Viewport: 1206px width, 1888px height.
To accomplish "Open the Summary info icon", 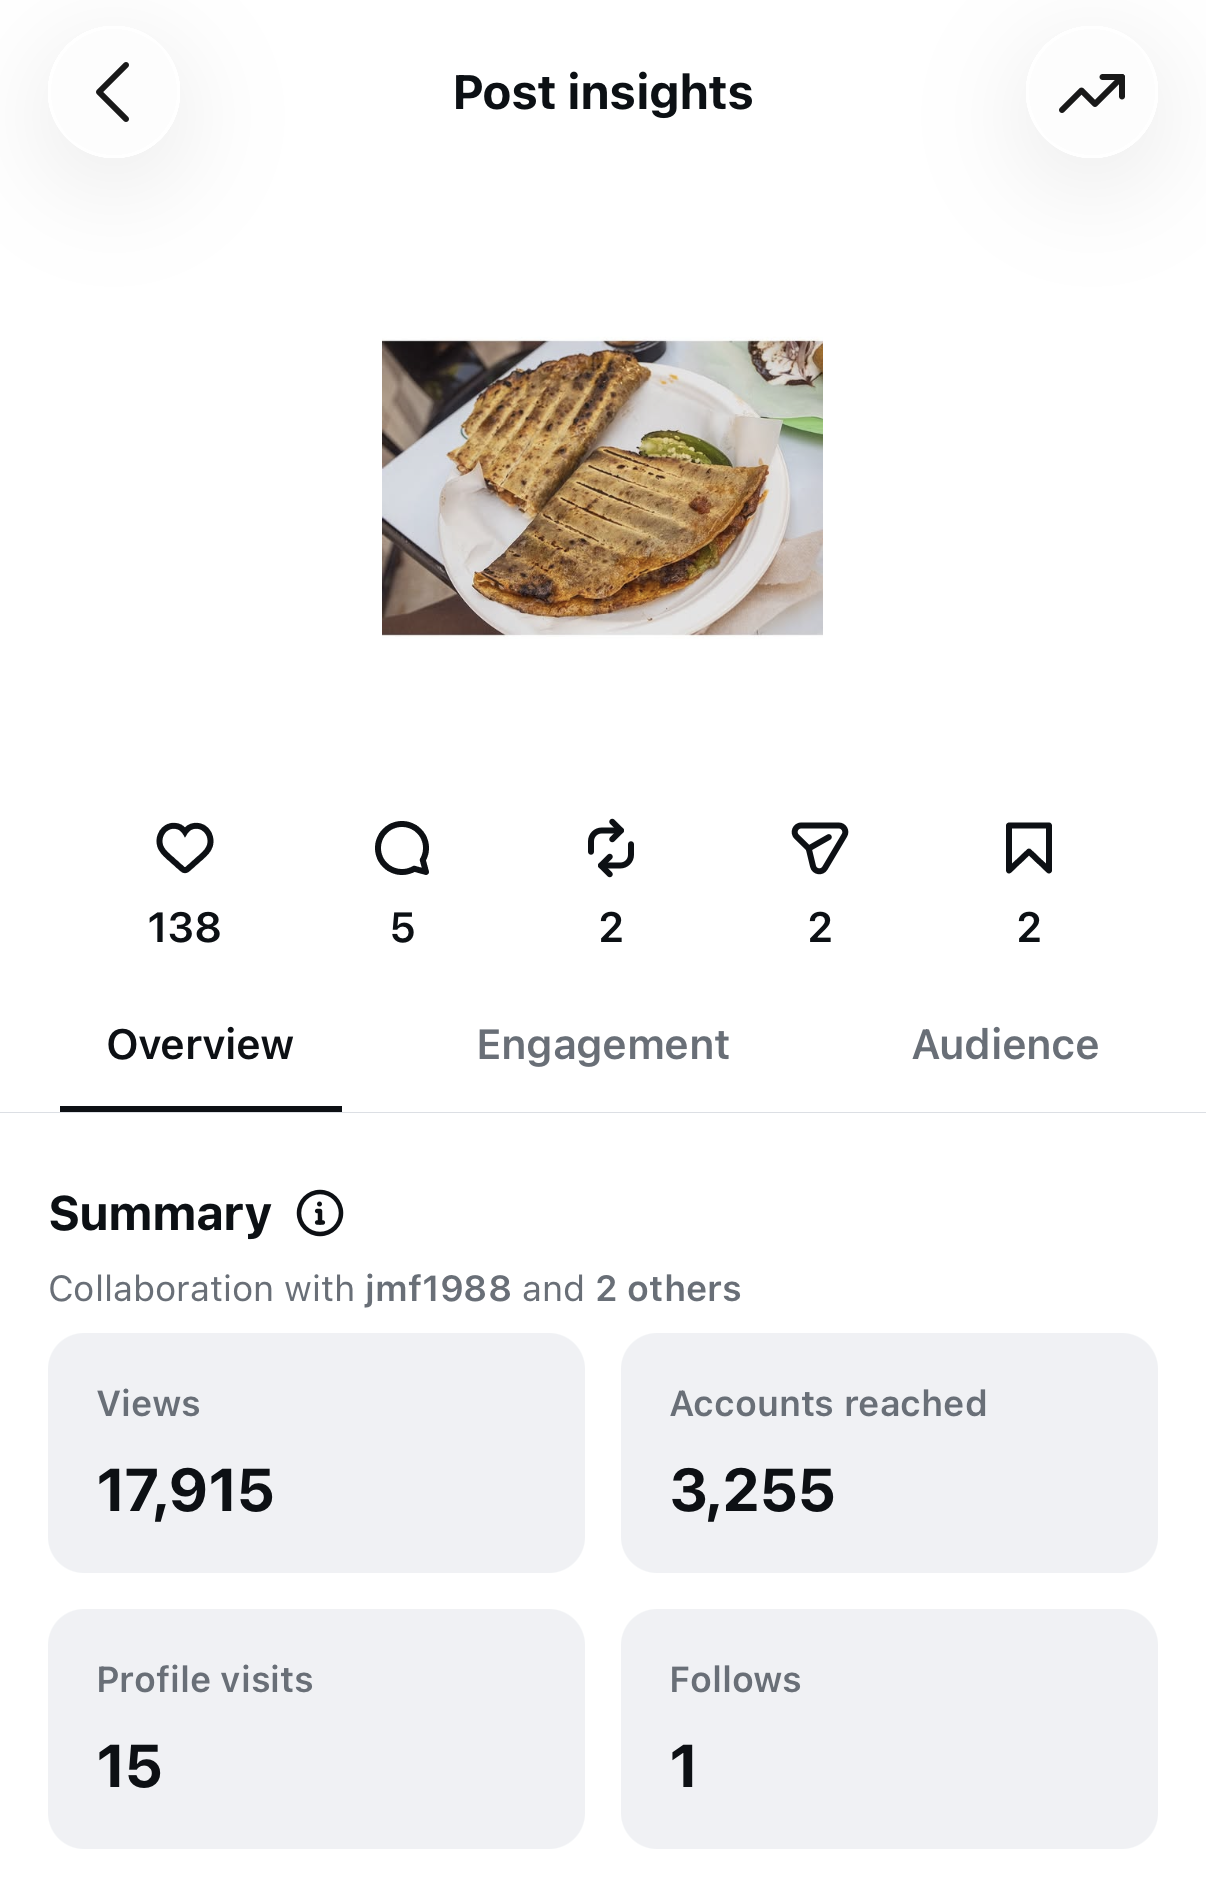I will click(320, 1214).
